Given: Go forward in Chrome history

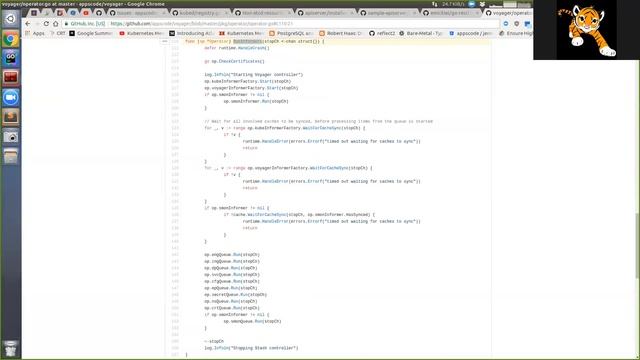Looking at the screenshot, I should click(x=37, y=24).
